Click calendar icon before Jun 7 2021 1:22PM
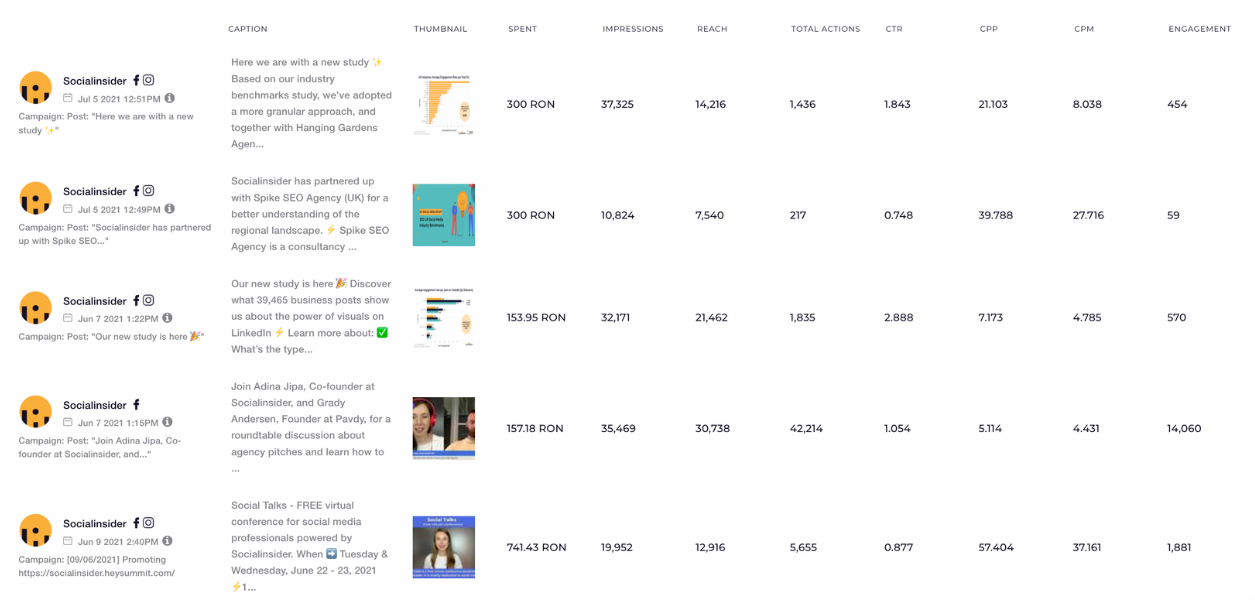 tap(68, 318)
